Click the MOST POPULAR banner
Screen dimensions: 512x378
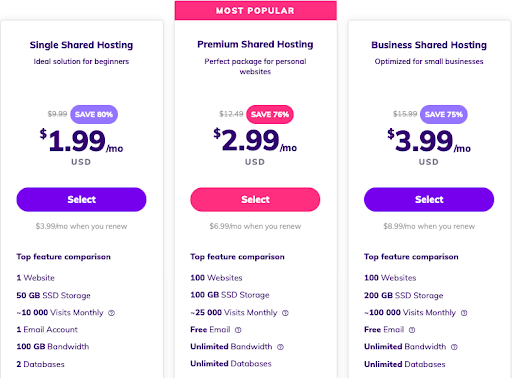[x=256, y=10]
